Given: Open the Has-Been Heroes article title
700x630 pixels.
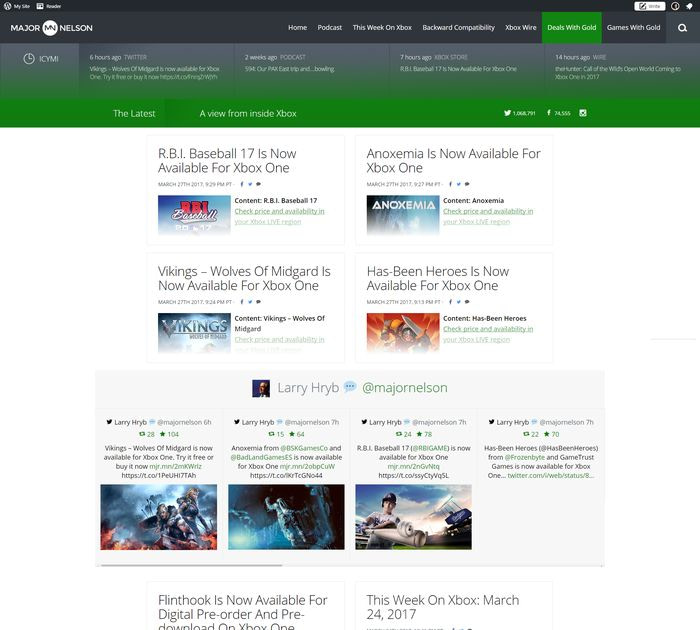Looking at the screenshot, I should (x=438, y=279).
